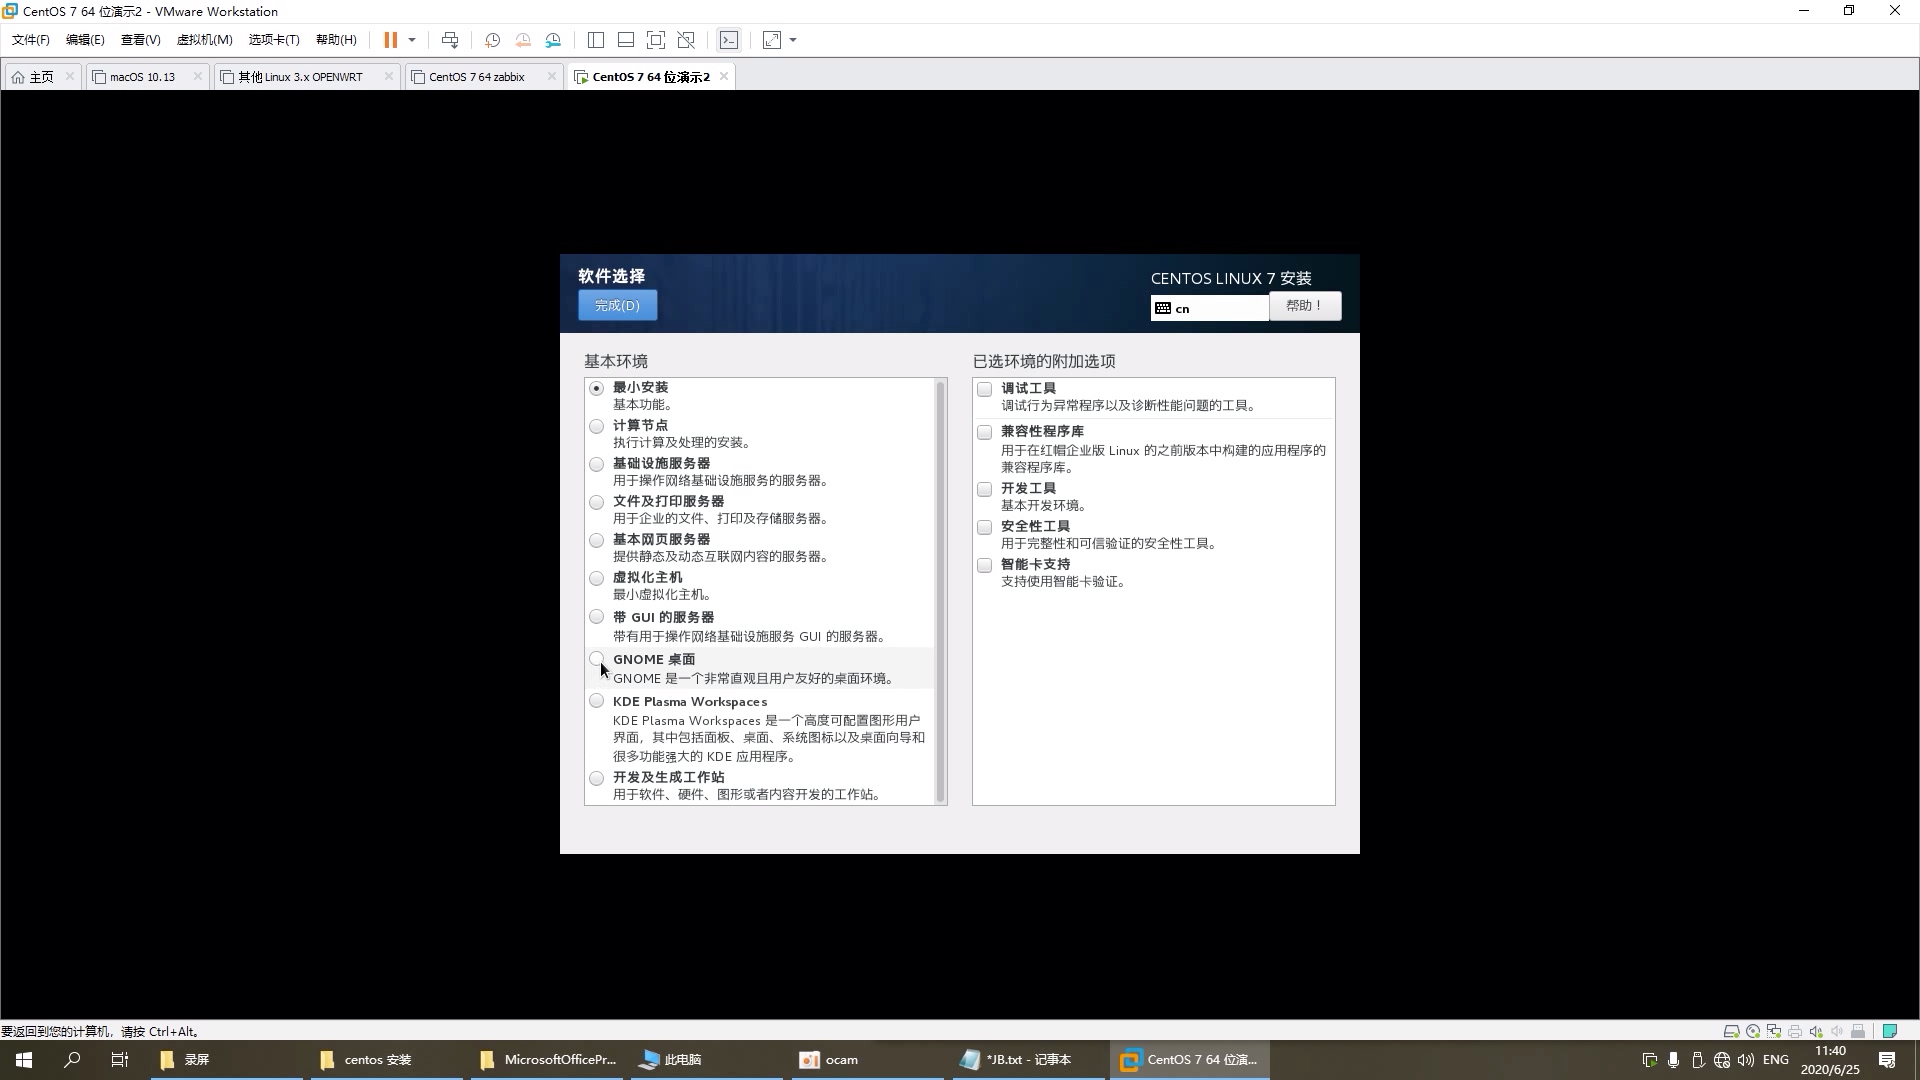Click the CD/DVD device status icon

1753,1031
